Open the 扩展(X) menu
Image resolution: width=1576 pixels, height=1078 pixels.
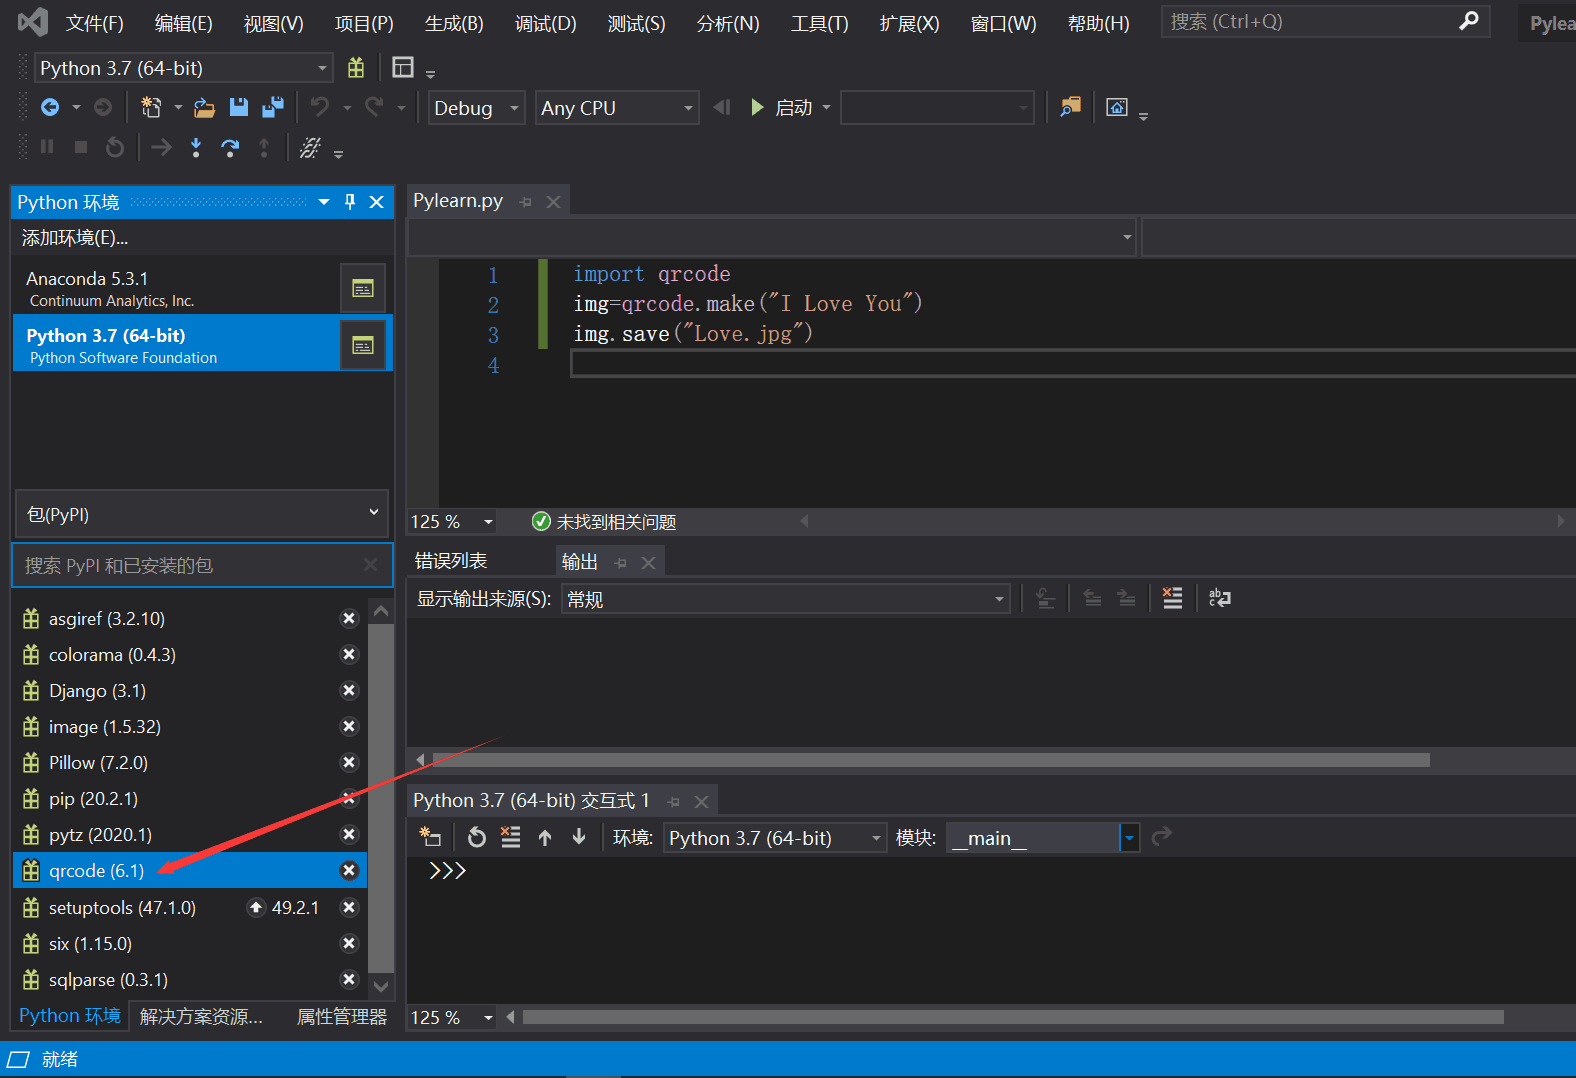[909, 23]
